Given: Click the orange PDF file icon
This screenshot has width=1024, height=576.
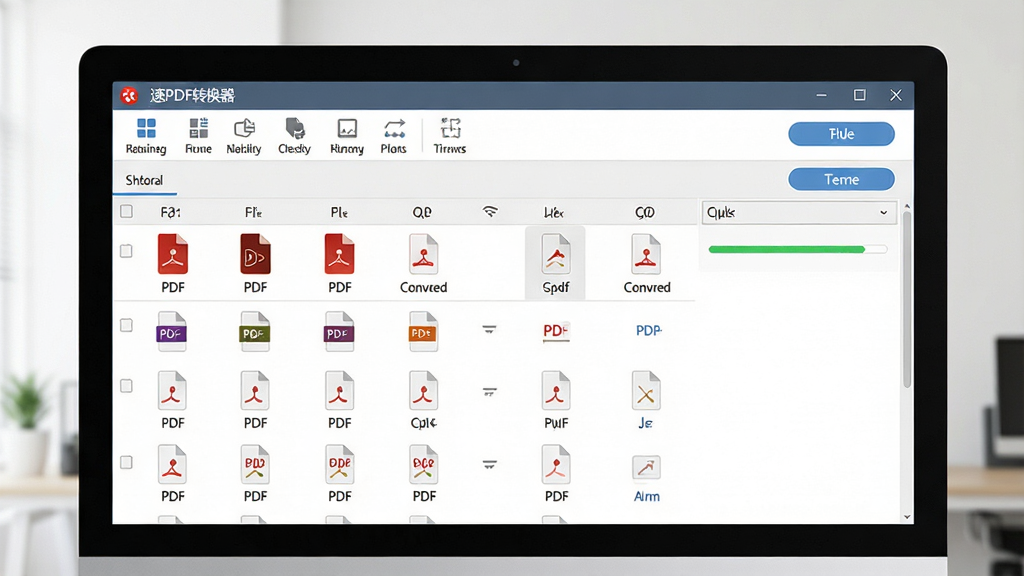Looking at the screenshot, I should tap(423, 332).
